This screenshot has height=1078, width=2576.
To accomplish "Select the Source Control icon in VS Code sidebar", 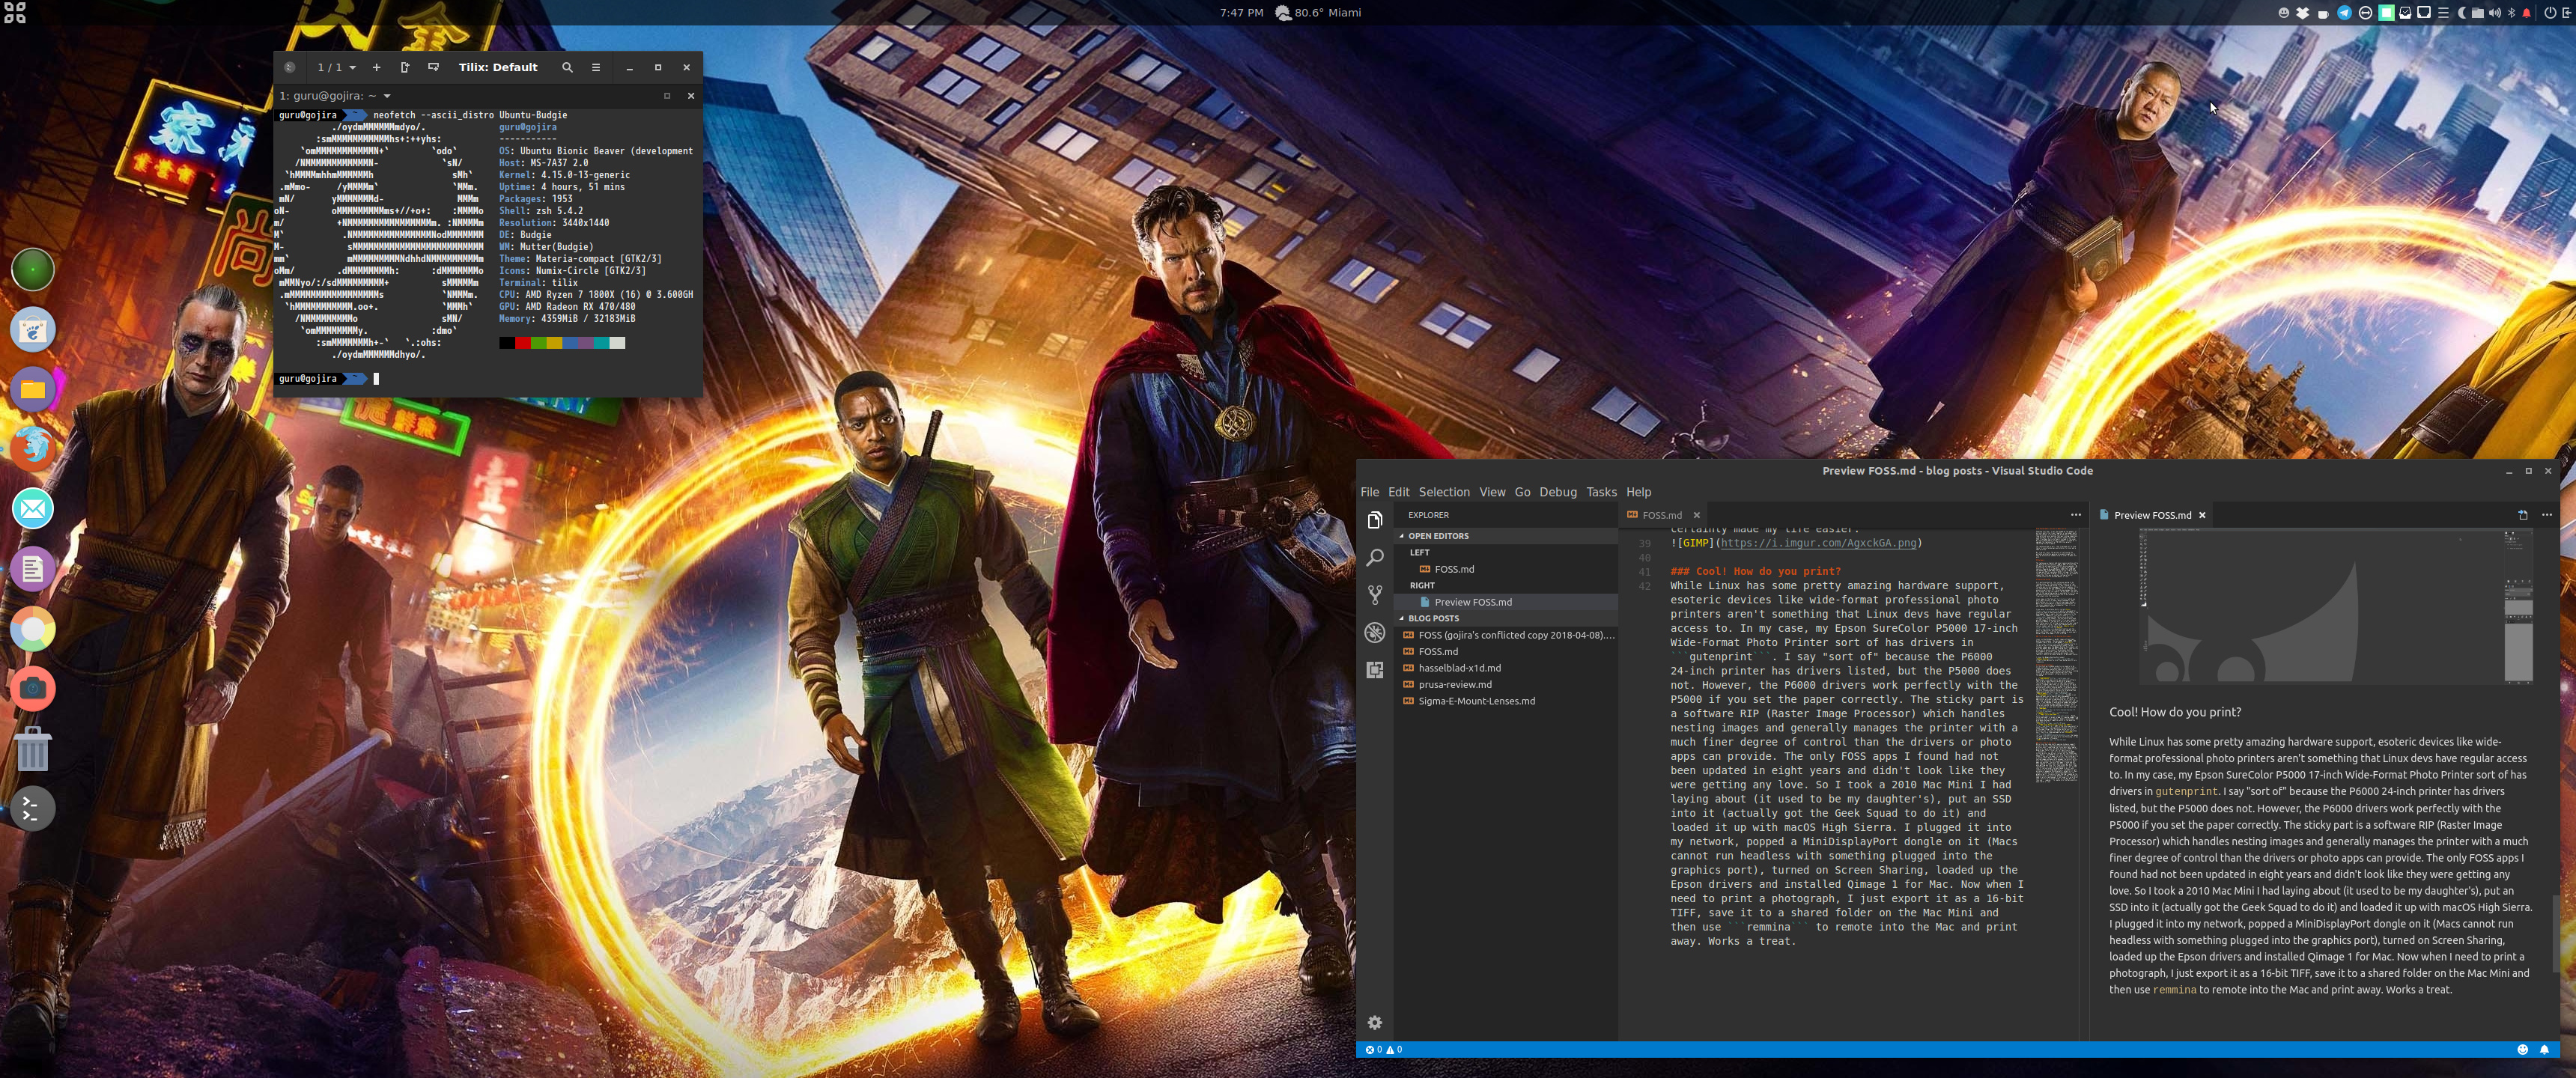I will [1376, 594].
